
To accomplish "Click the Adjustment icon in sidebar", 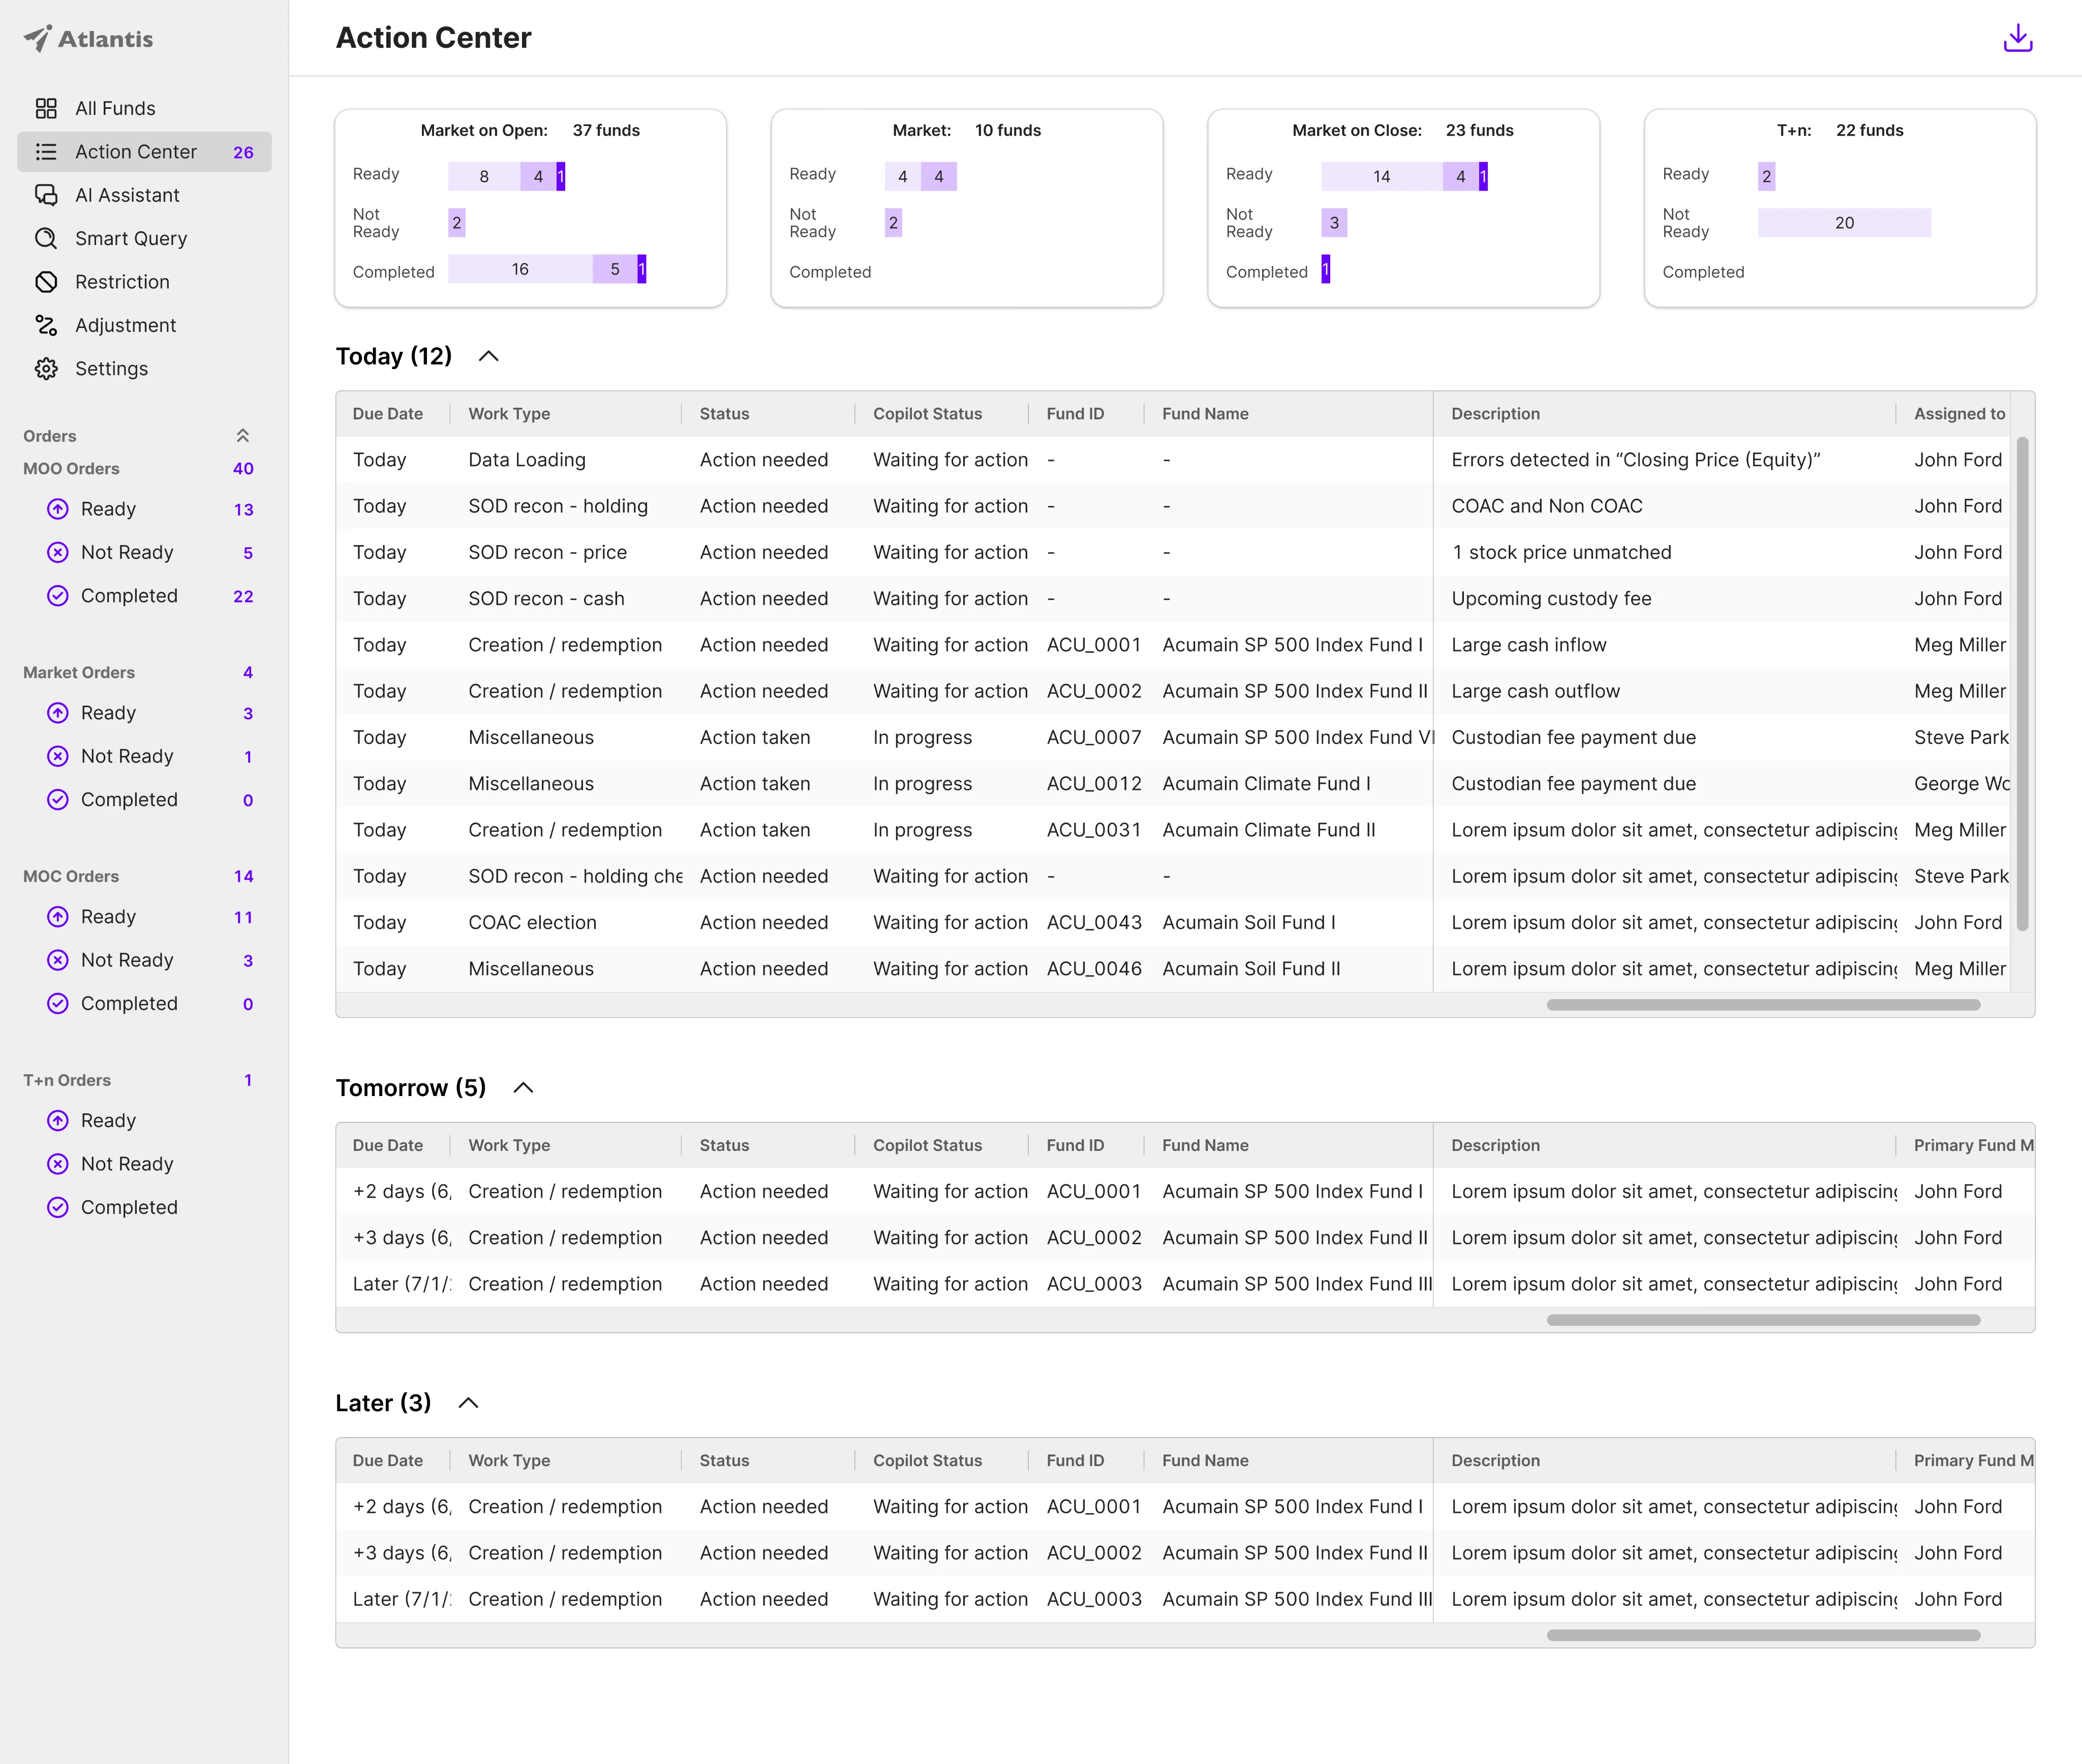I will click(46, 325).
